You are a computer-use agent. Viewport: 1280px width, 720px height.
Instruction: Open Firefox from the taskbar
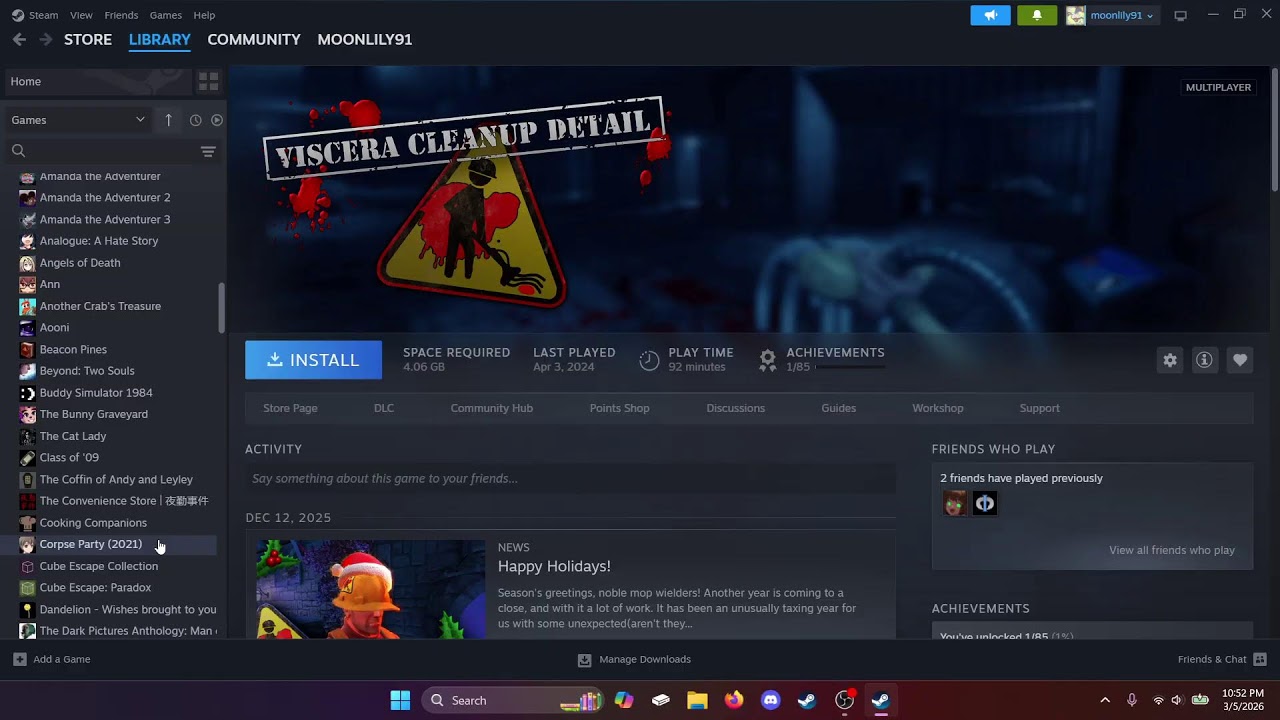pos(734,700)
